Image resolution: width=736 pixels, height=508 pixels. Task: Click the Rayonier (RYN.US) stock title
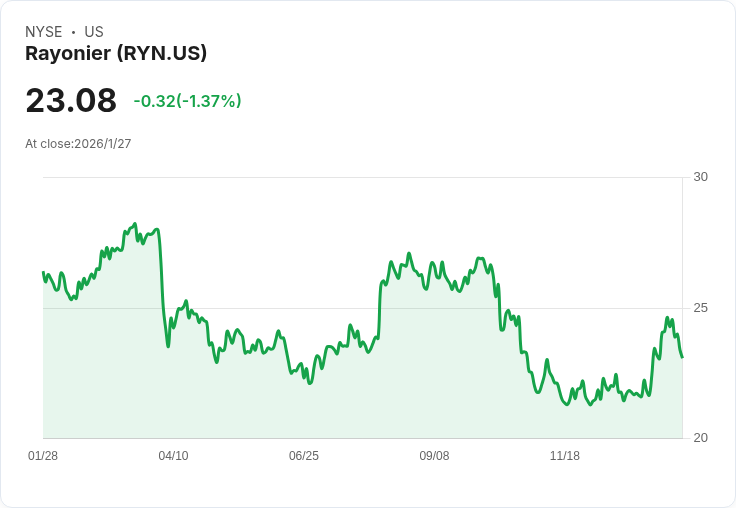click(116, 54)
